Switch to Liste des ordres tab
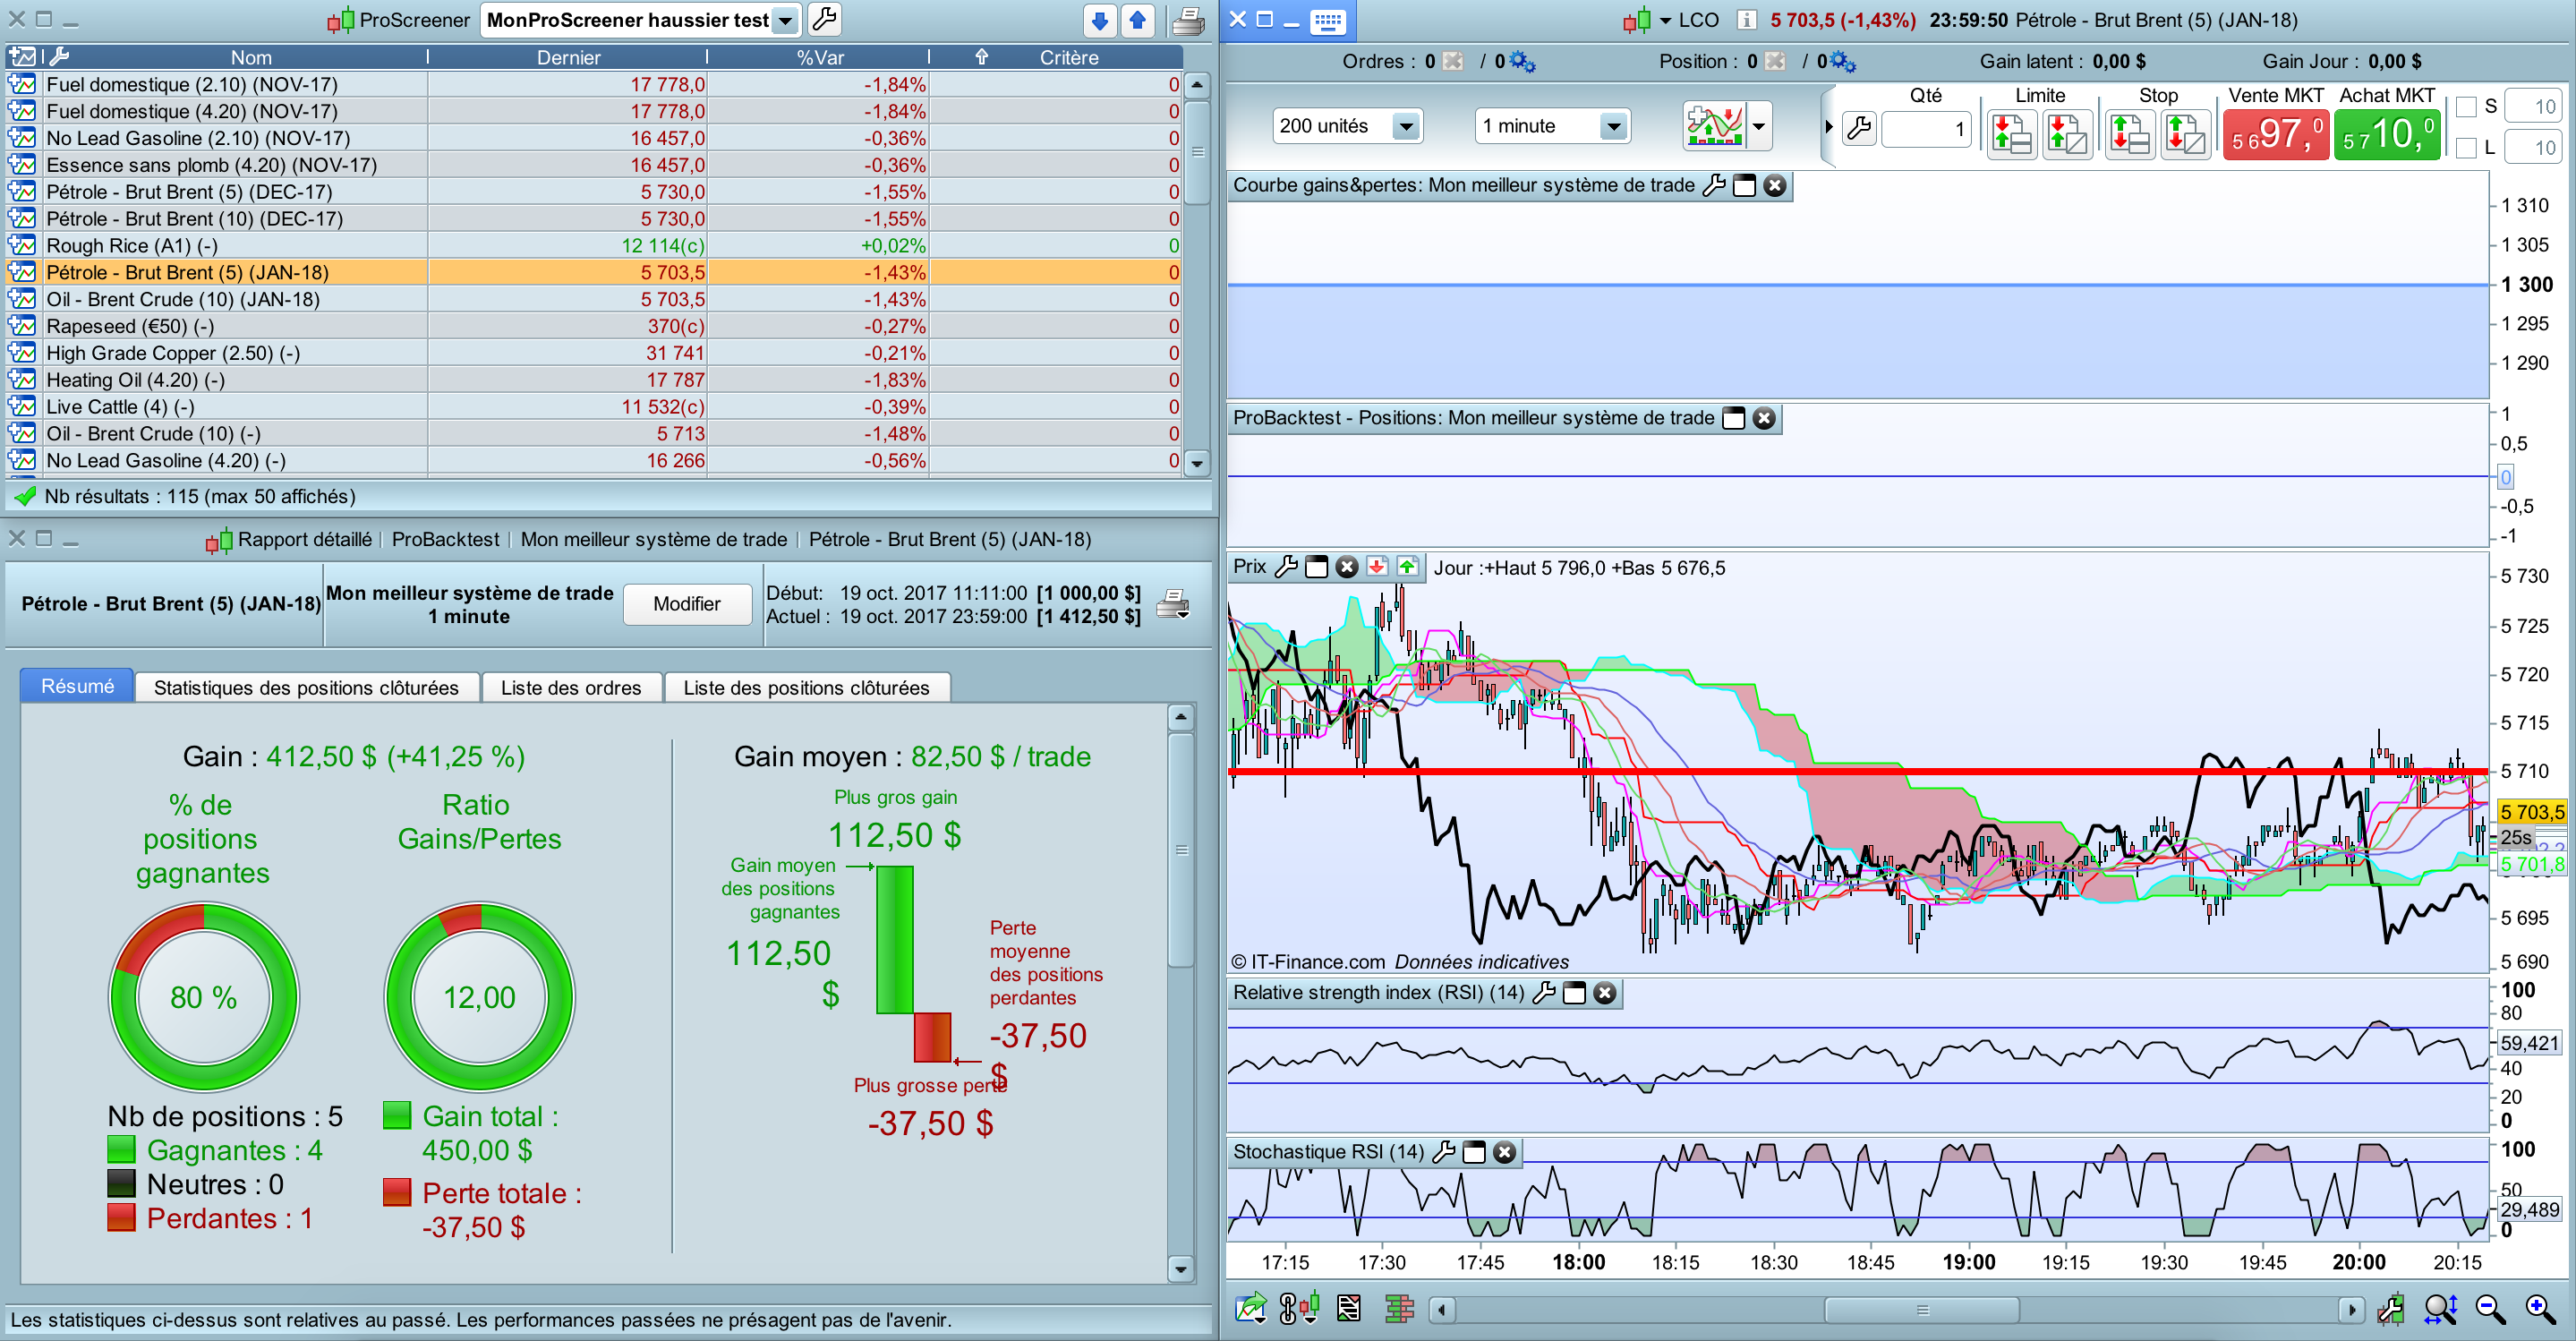This screenshot has height=1341, width=2576. 570,688
